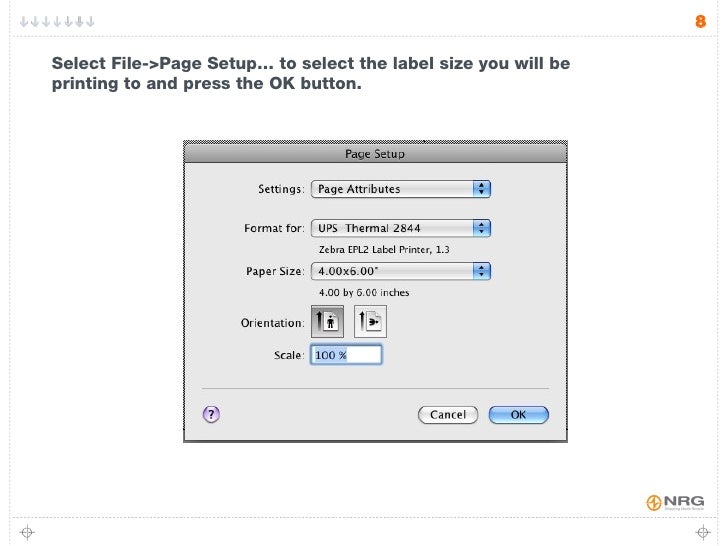Click the blue arrows on Settings popup
The width and height of the screenshot is (728, 546).
coord(481,189)
